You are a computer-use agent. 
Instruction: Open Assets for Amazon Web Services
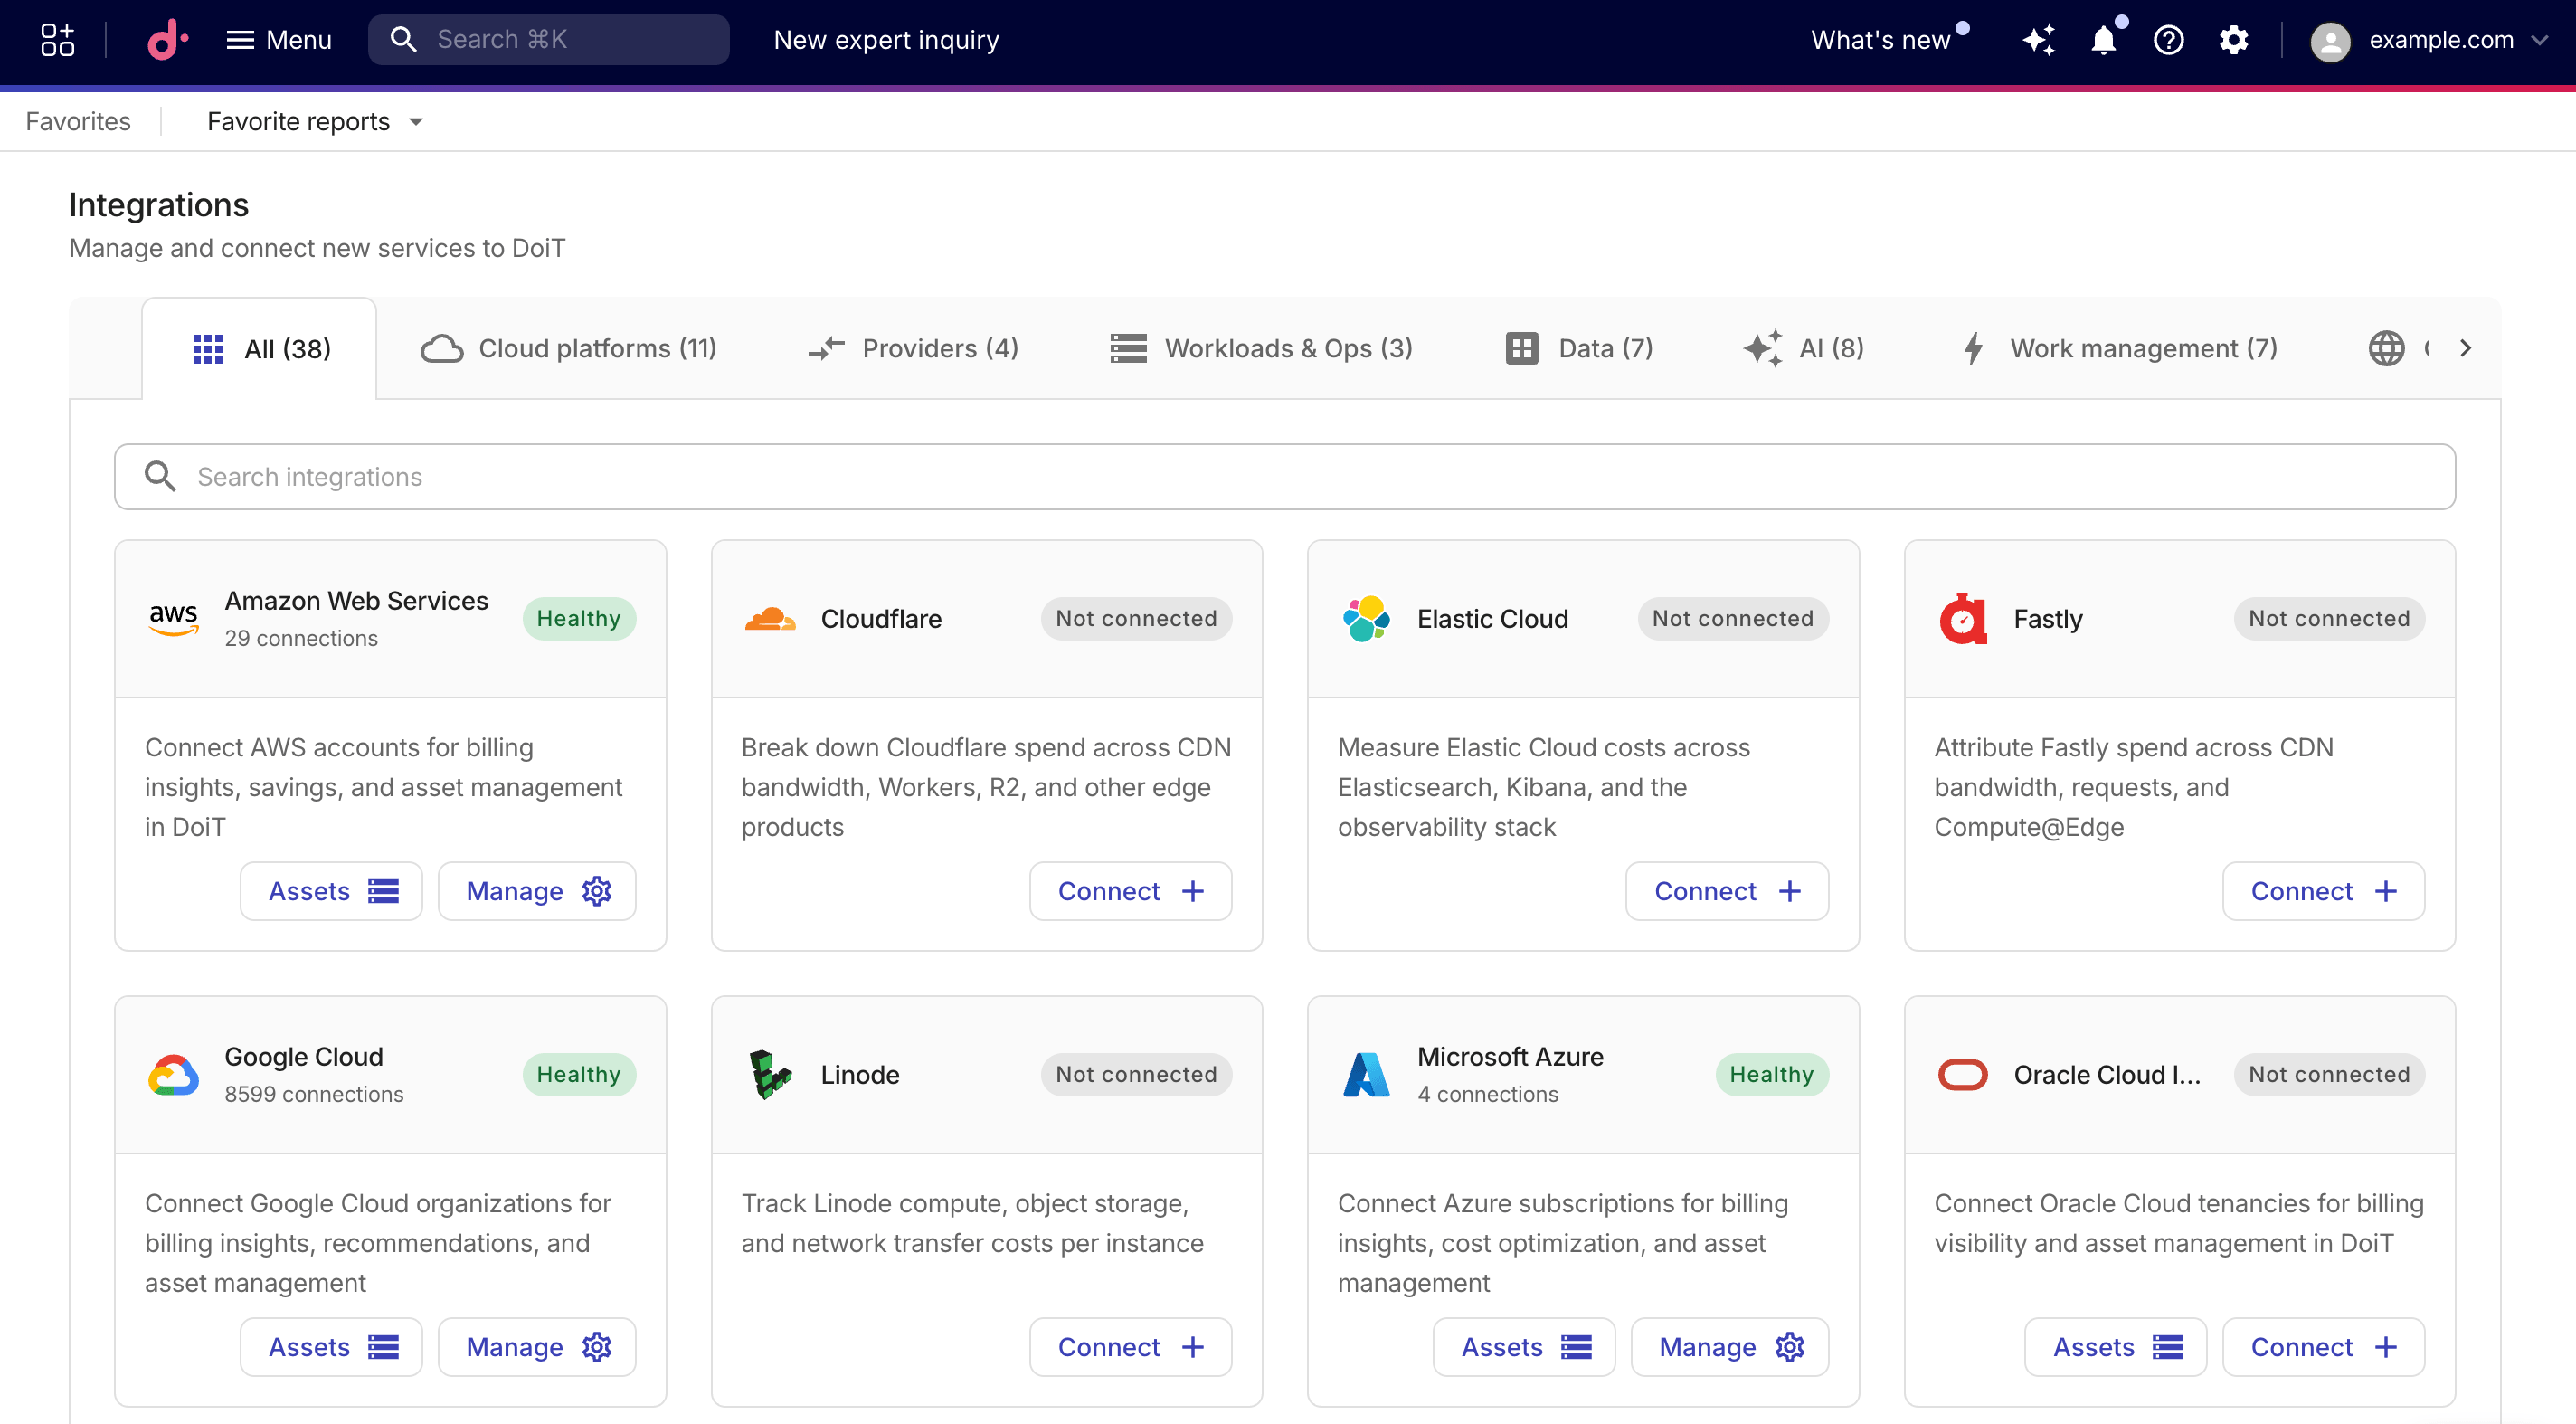pos(331,891)
